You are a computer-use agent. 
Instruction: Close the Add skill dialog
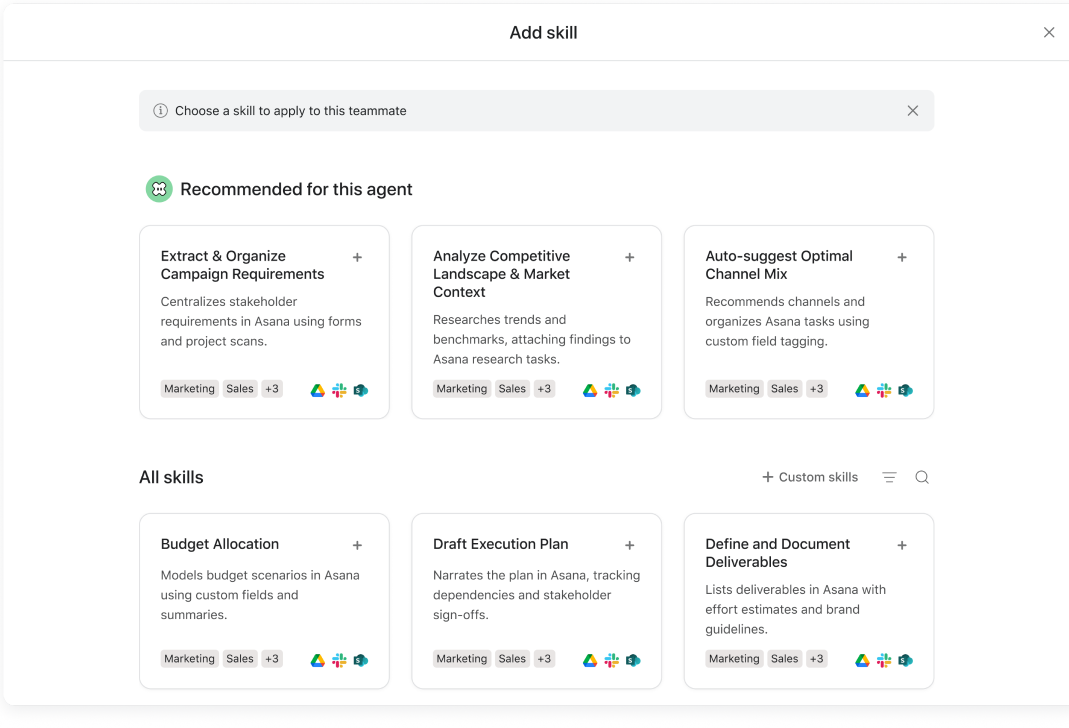(1049, 32)
